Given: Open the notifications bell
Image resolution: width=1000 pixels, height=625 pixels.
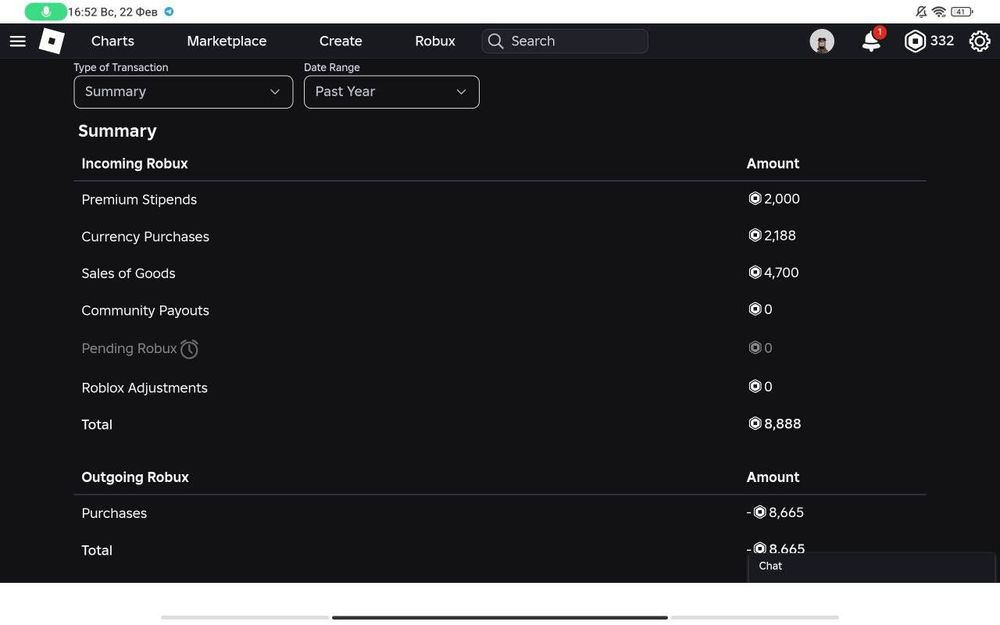Looking at the screenshot, I should (x=871, y=41).
